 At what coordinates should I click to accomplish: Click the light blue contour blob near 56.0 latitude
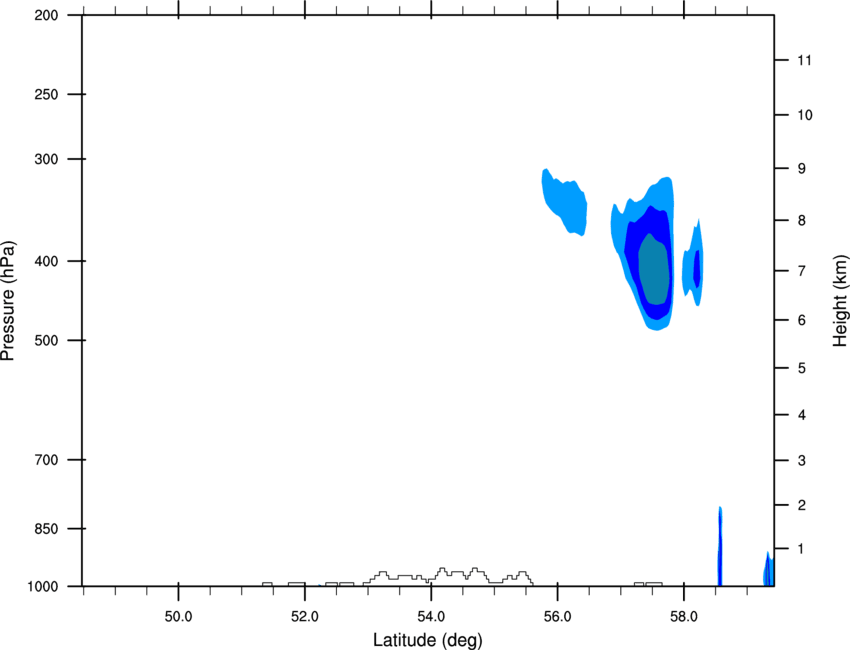pos(564,203)
